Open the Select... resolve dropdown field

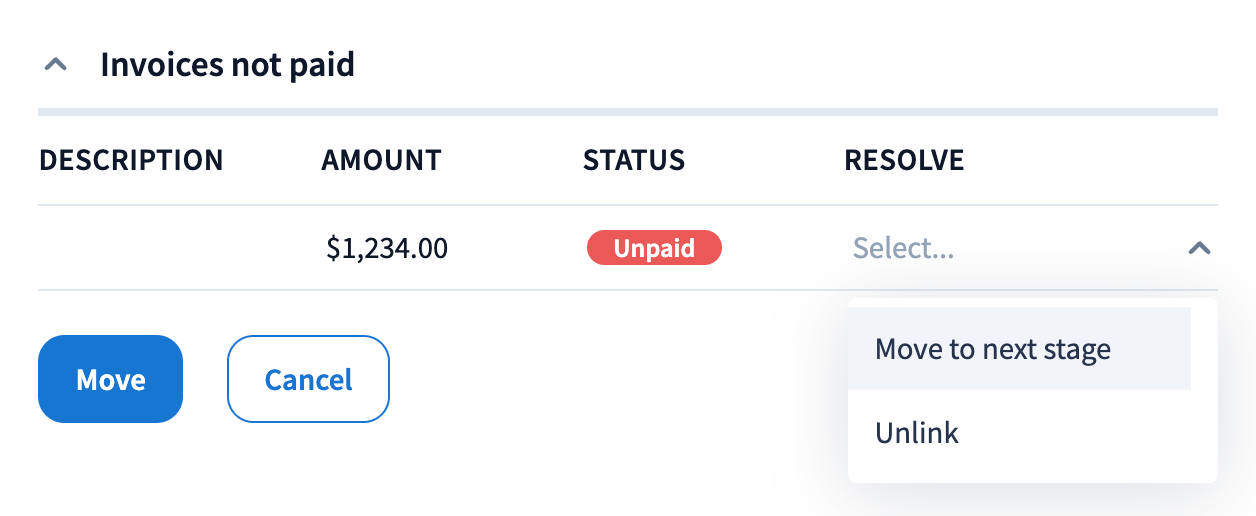pos(1000,248)
